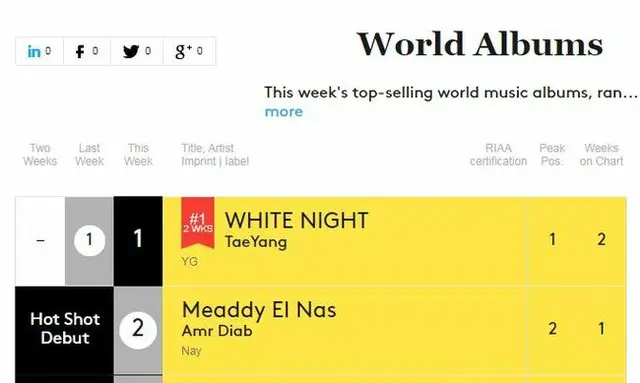Select the RIAA certification column header
Image resolution: width=640 pixels, height=383 pixels.
tap(498, 155)
